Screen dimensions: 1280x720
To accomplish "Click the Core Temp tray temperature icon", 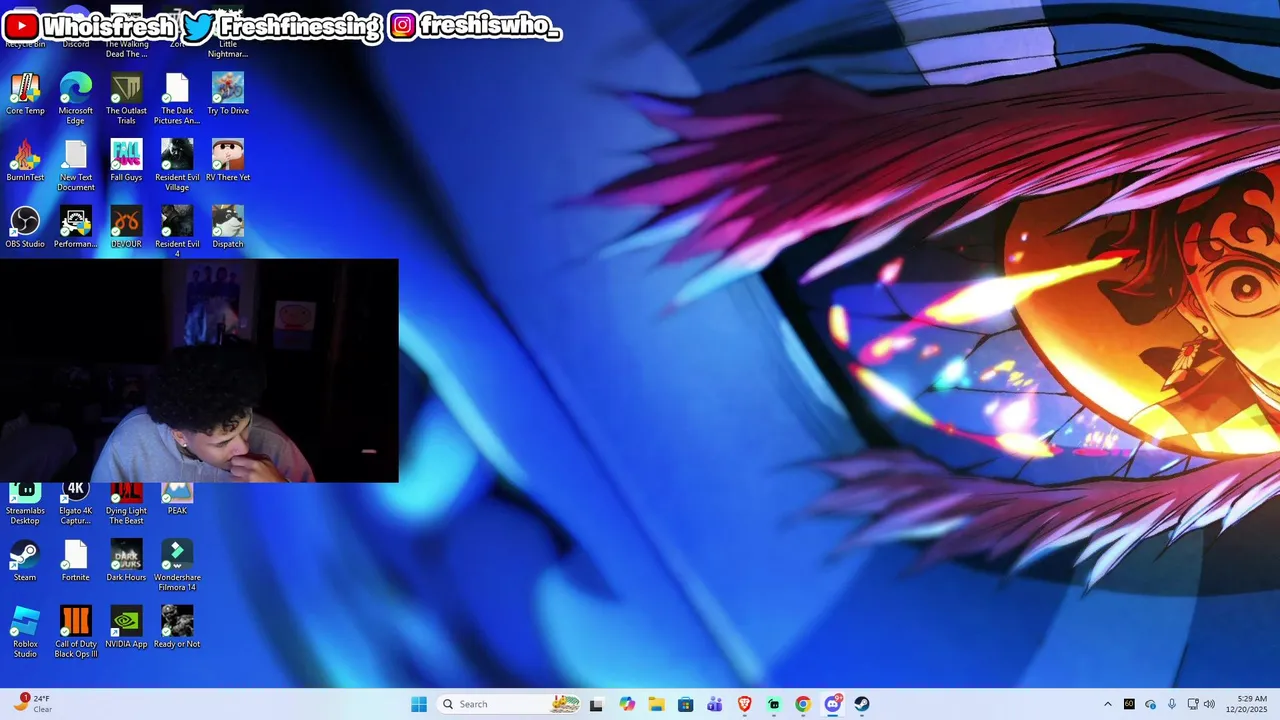I will [1129, 704].
